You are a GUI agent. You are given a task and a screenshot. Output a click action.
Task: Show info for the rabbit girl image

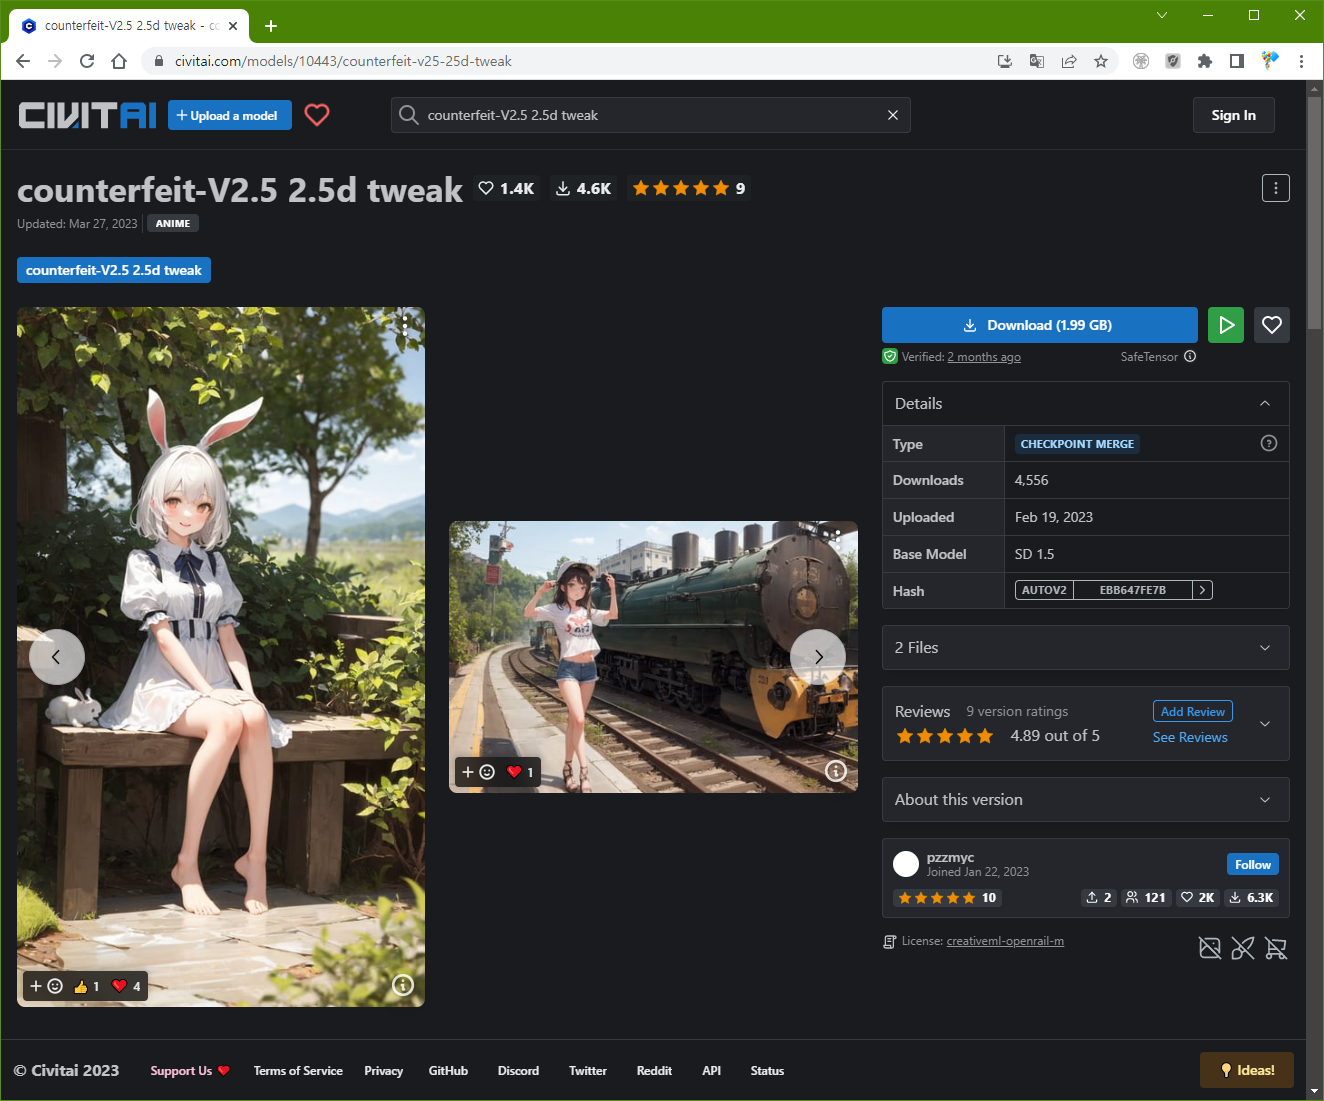[403, 985]
